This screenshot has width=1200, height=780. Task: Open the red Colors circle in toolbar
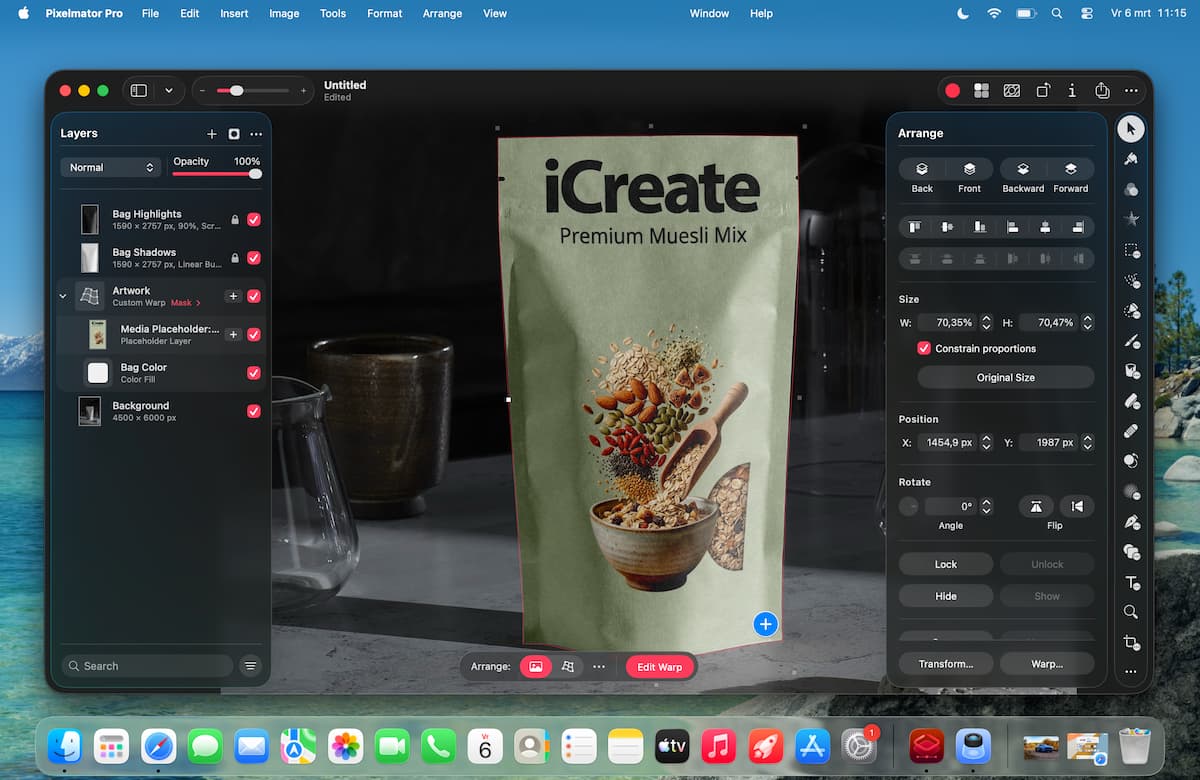952,90
